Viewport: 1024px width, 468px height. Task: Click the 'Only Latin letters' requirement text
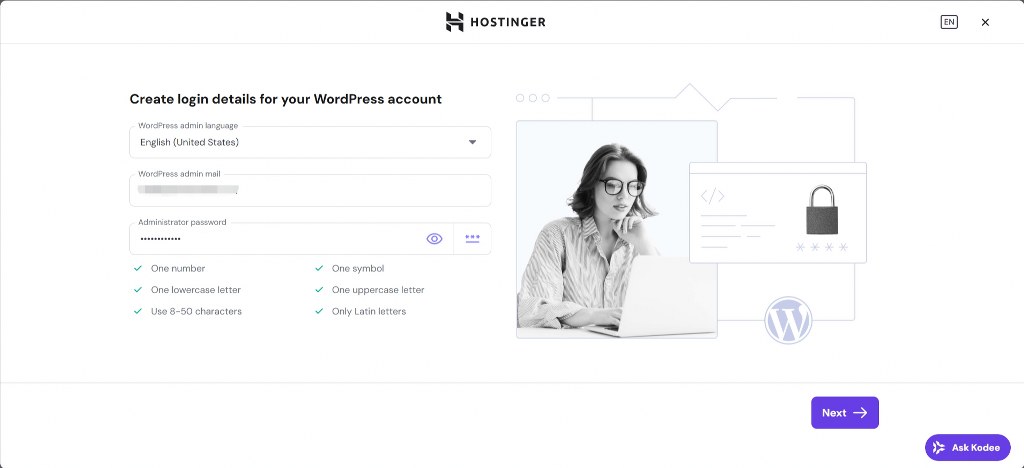[369, 311]
